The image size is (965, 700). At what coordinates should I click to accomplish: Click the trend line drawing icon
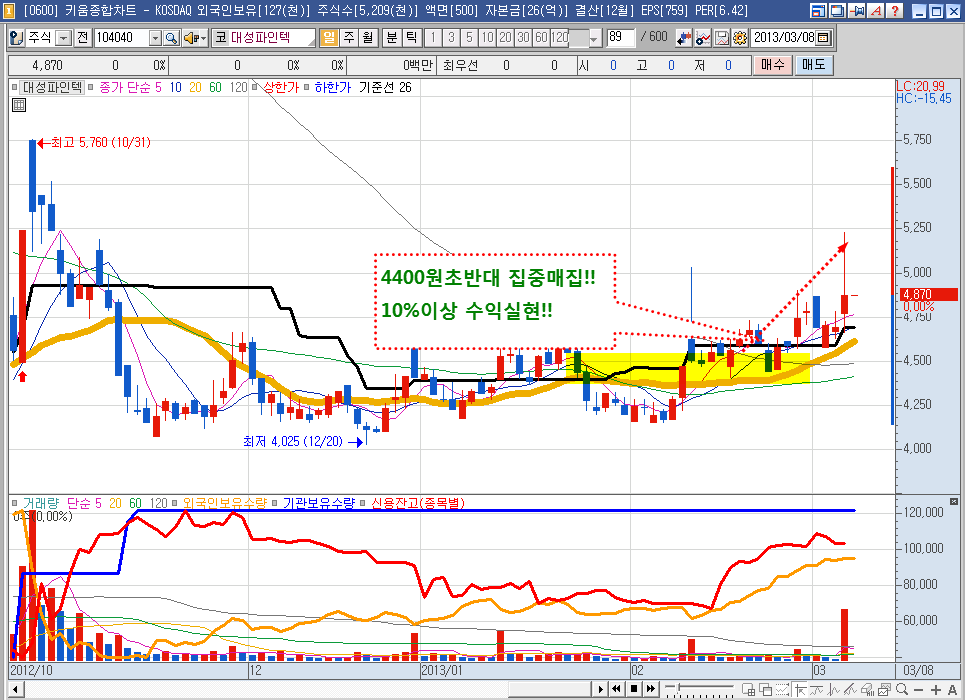[x=851, y=690]
